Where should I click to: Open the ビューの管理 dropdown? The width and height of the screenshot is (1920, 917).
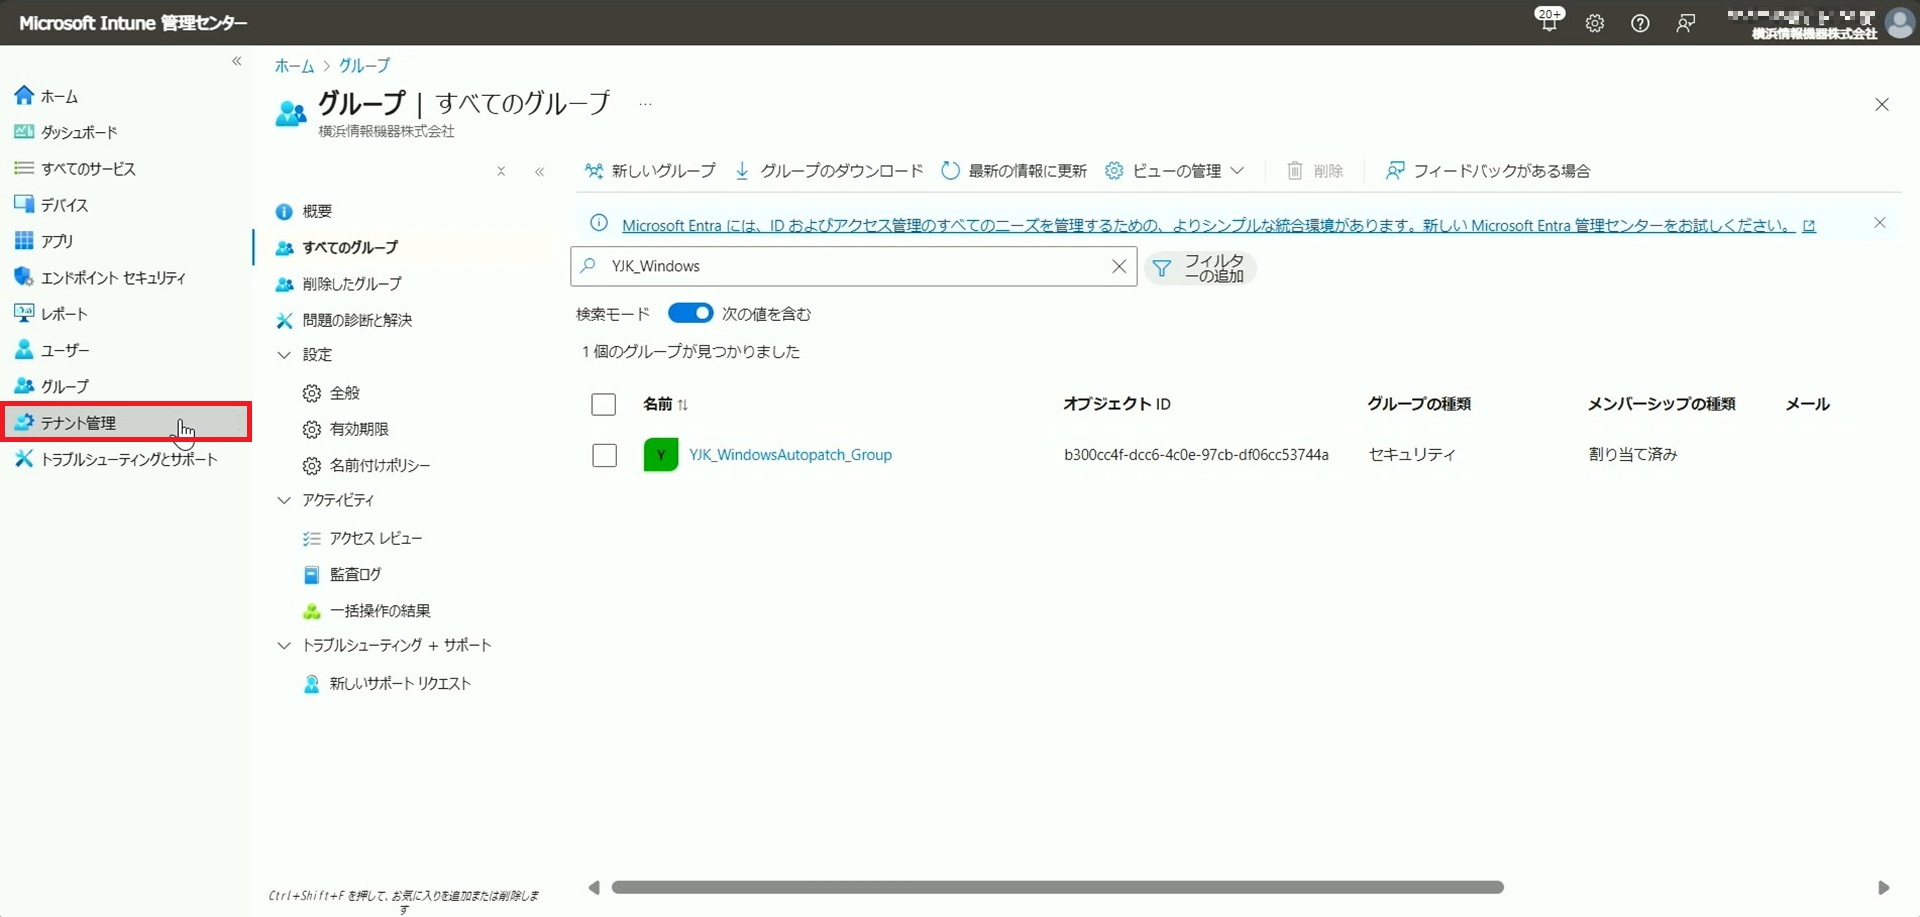(x=1175, y=171)
